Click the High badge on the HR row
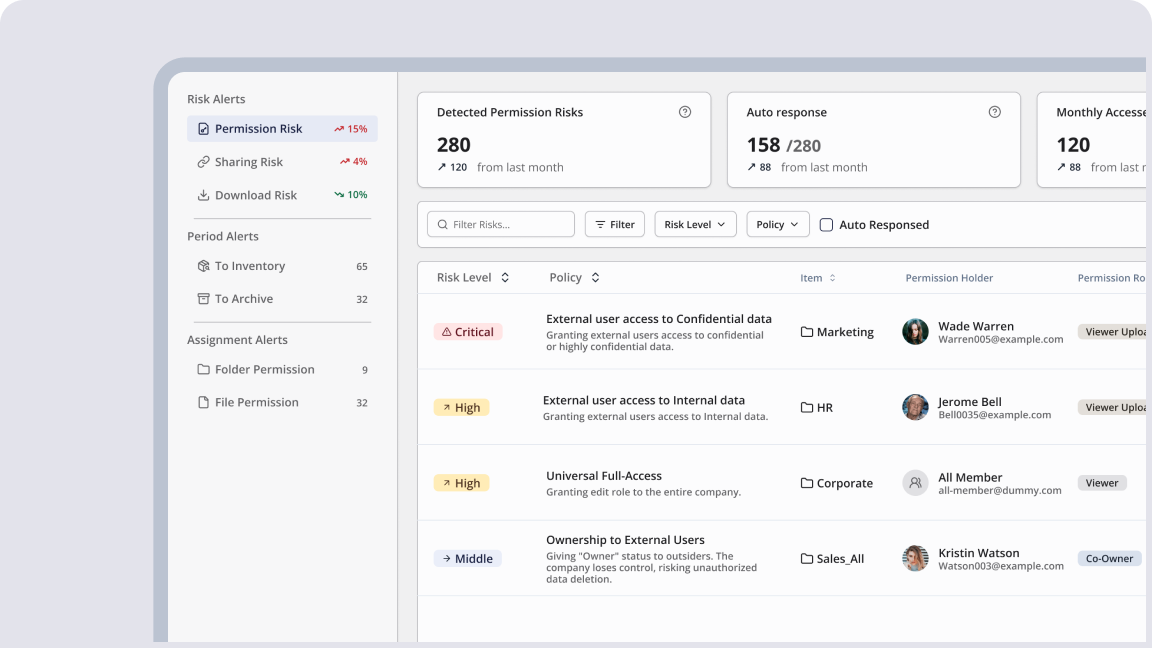This screenshot has height=648, width=1152. [x=461, y=407]
